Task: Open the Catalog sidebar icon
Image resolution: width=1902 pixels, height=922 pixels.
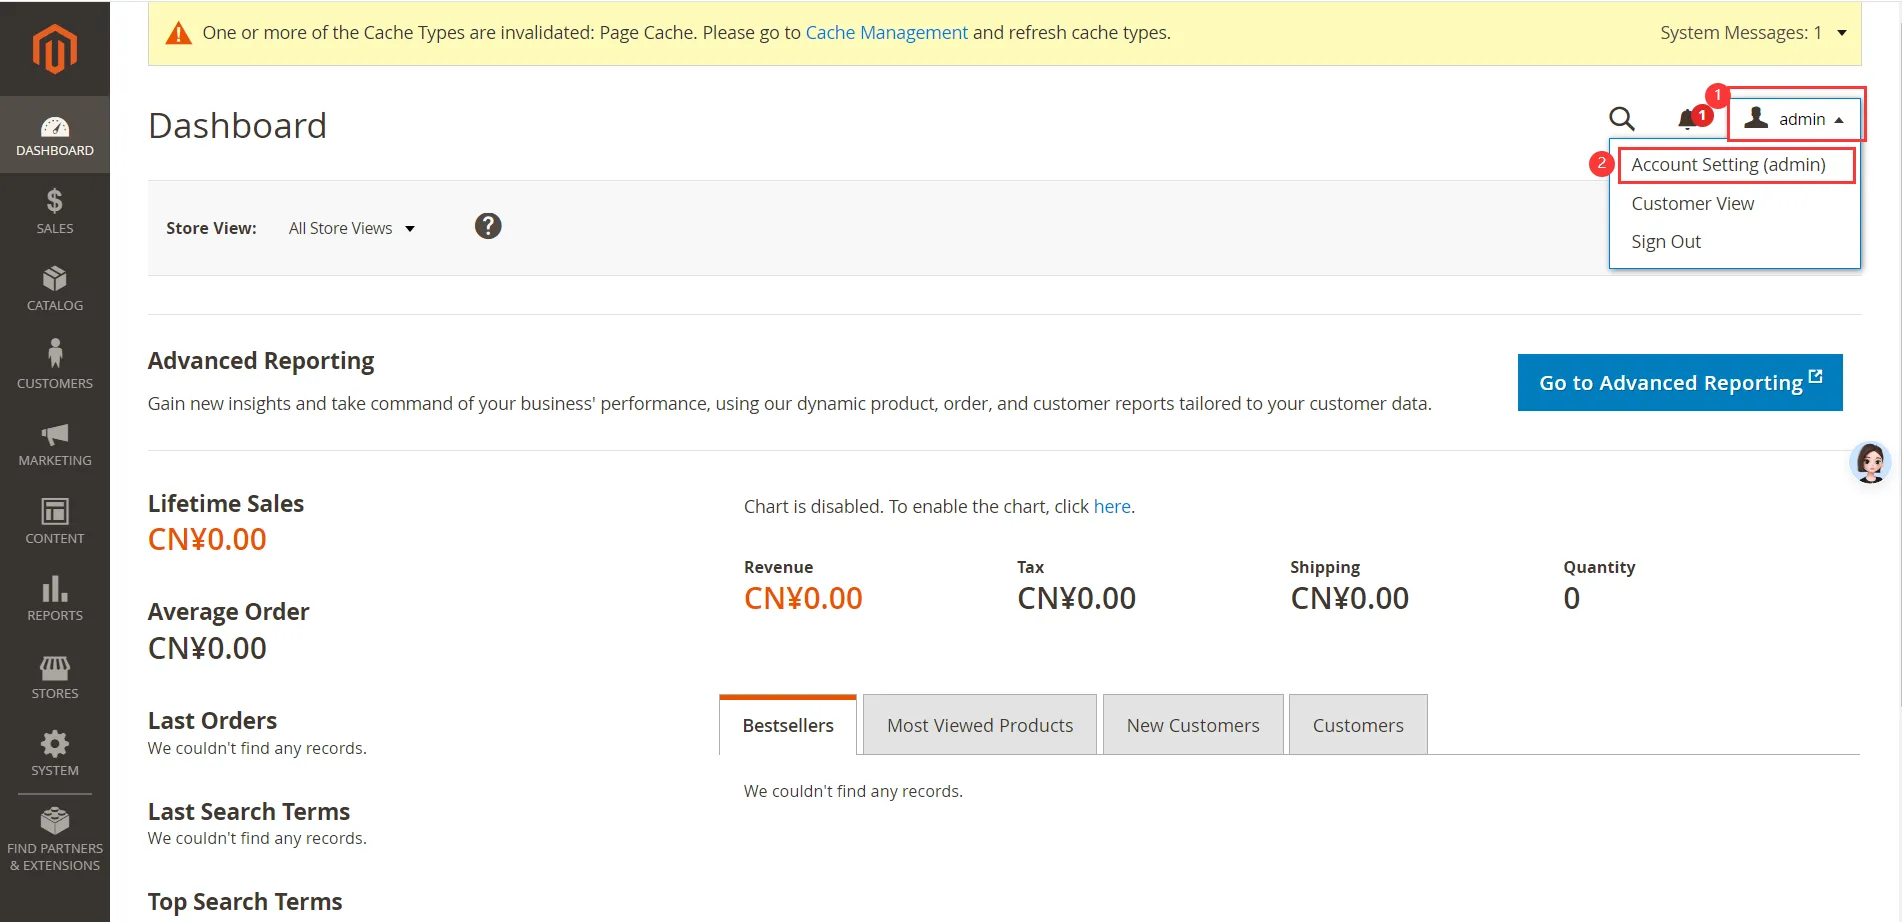Action: [54, 288]
